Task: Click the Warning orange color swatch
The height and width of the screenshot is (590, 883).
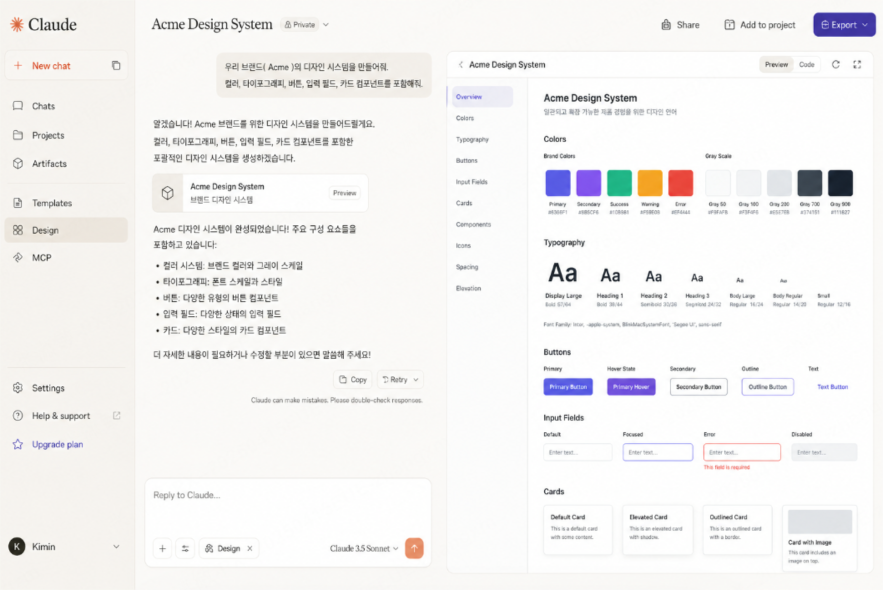Action: [x=650, y=183]
